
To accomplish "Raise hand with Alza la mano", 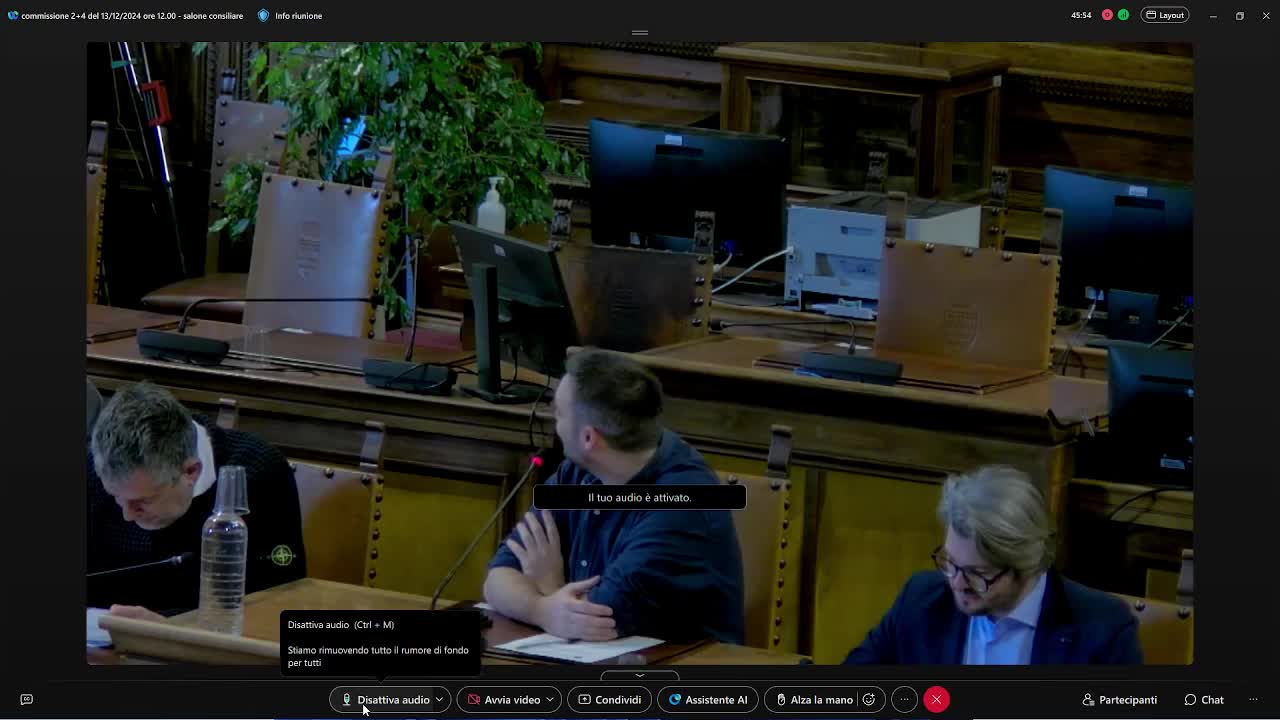I will tap(813, 700).
